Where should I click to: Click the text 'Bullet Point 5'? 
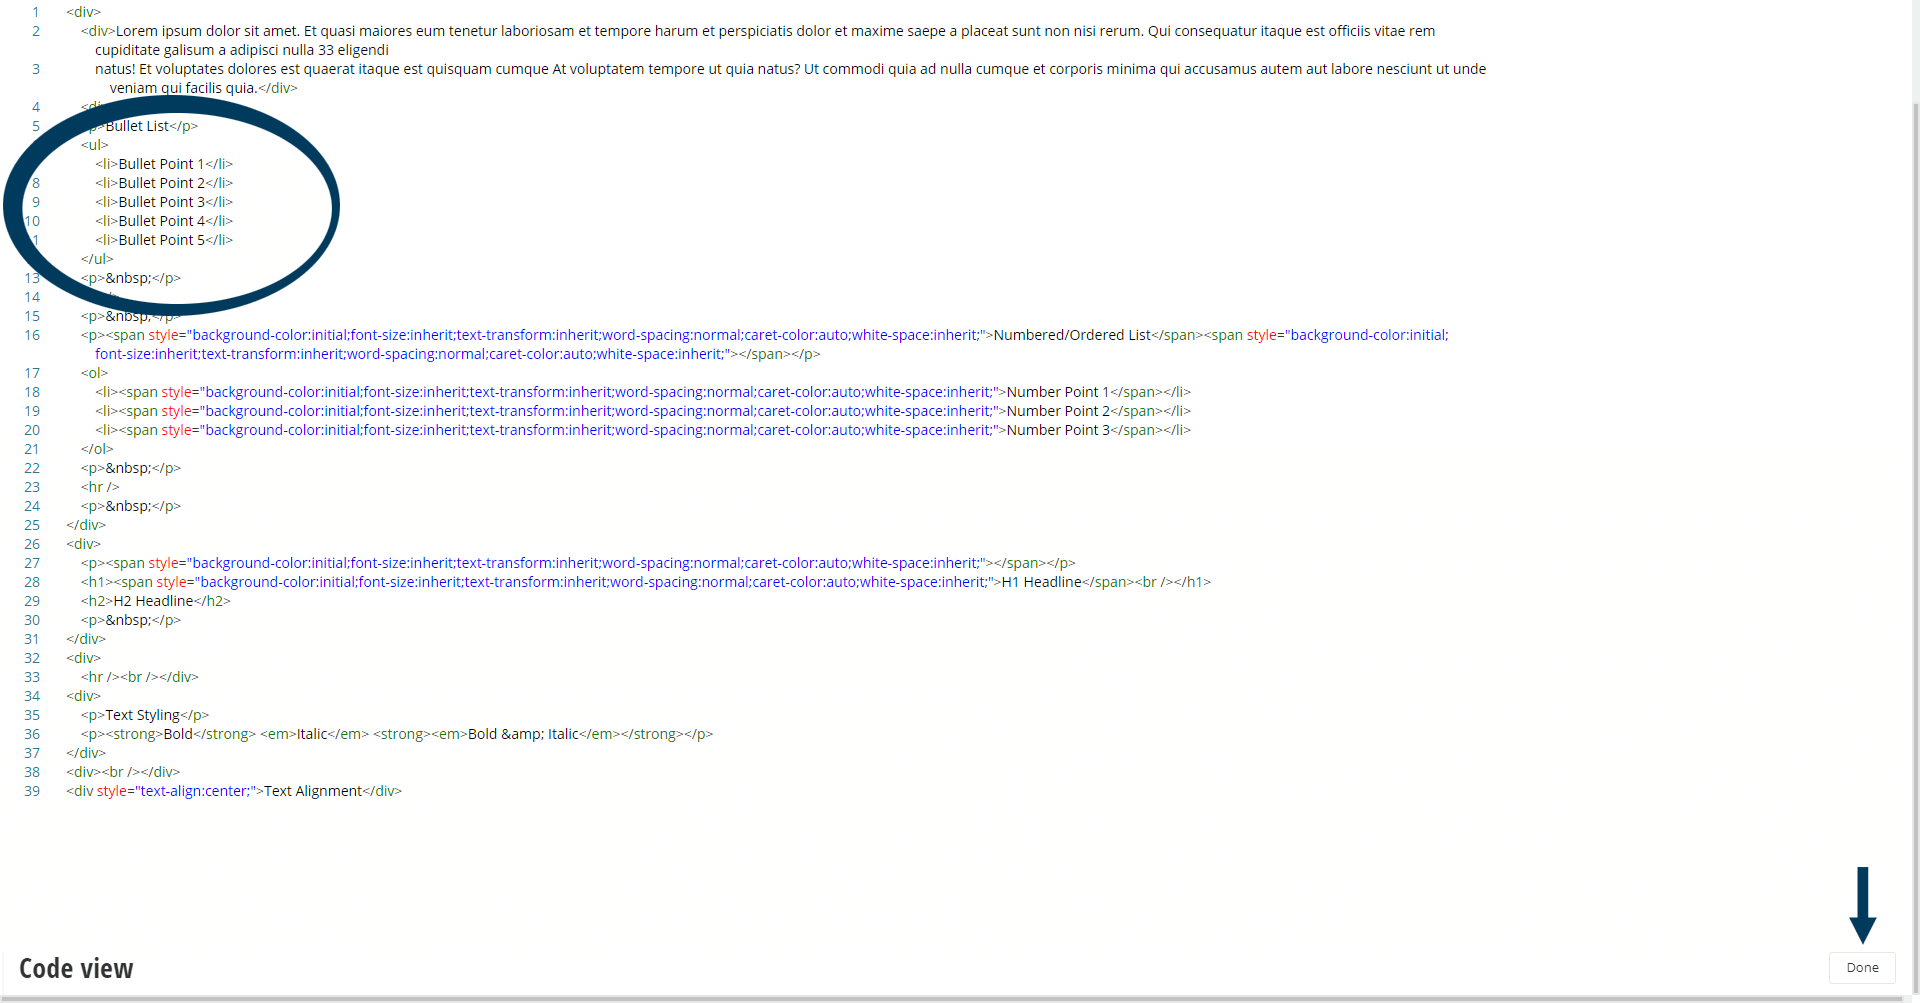click(162, 240)
